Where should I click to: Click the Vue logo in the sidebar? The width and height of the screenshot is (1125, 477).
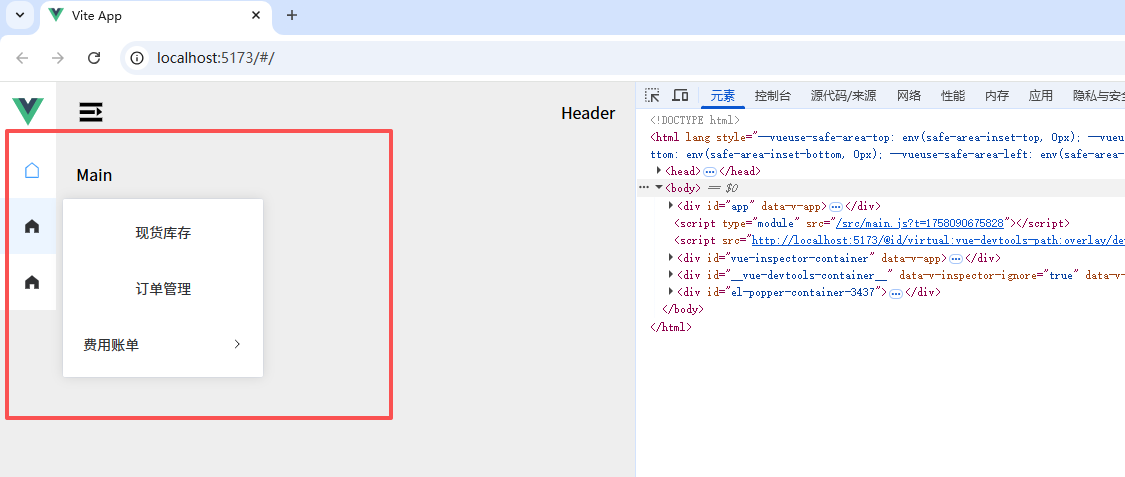click(x=28, y=111)
